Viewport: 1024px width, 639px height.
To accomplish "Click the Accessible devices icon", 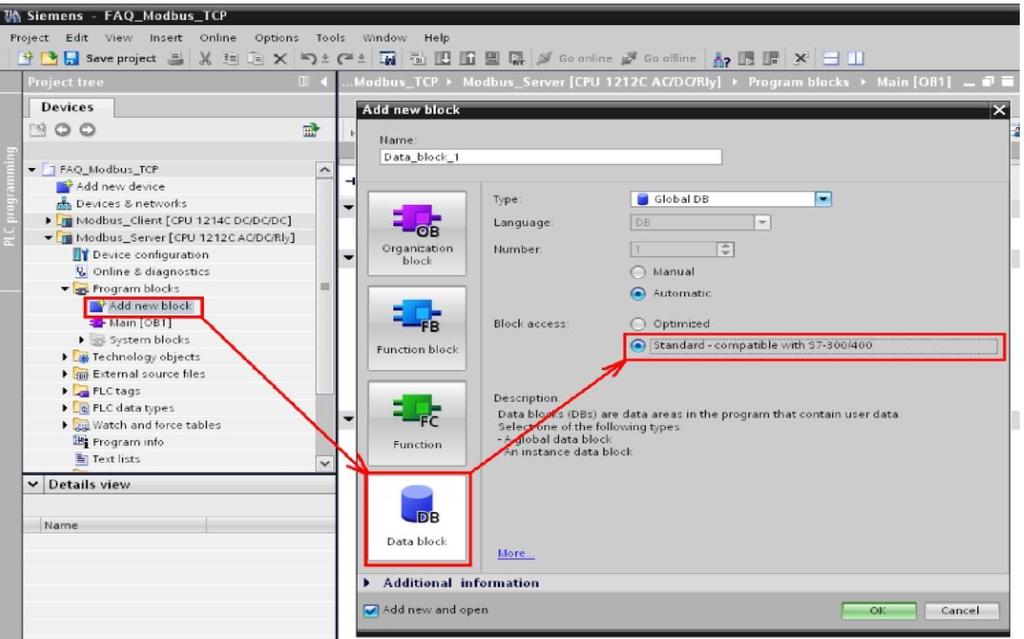I will 721,59.
